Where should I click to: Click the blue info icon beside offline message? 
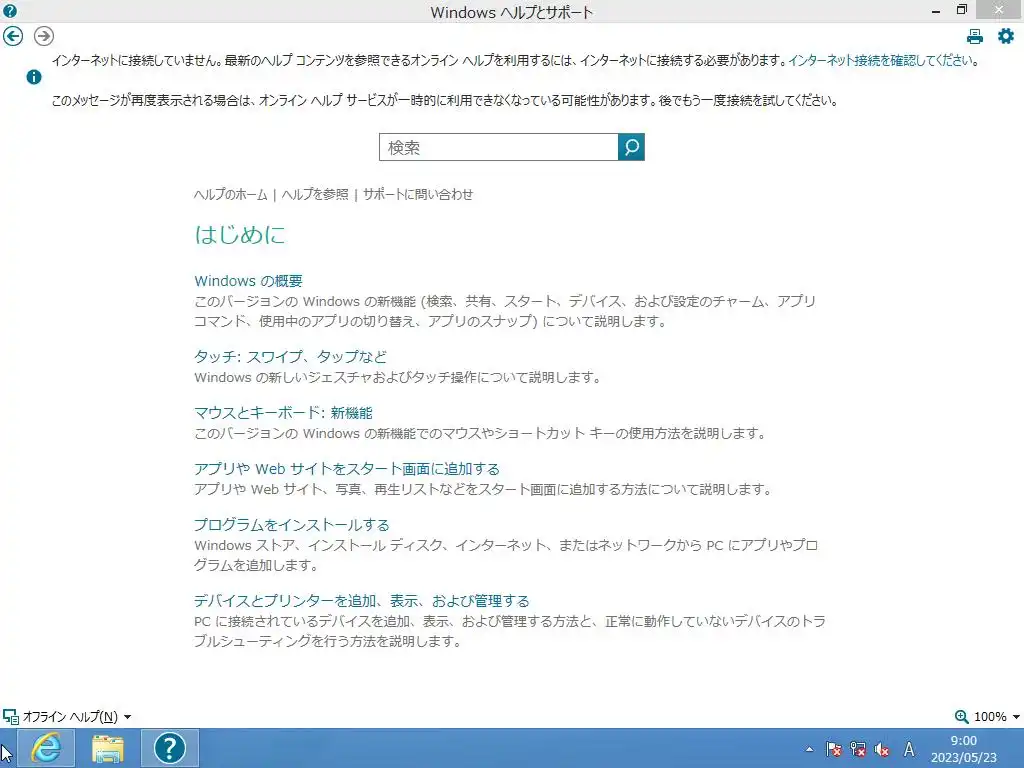(34, 77)
